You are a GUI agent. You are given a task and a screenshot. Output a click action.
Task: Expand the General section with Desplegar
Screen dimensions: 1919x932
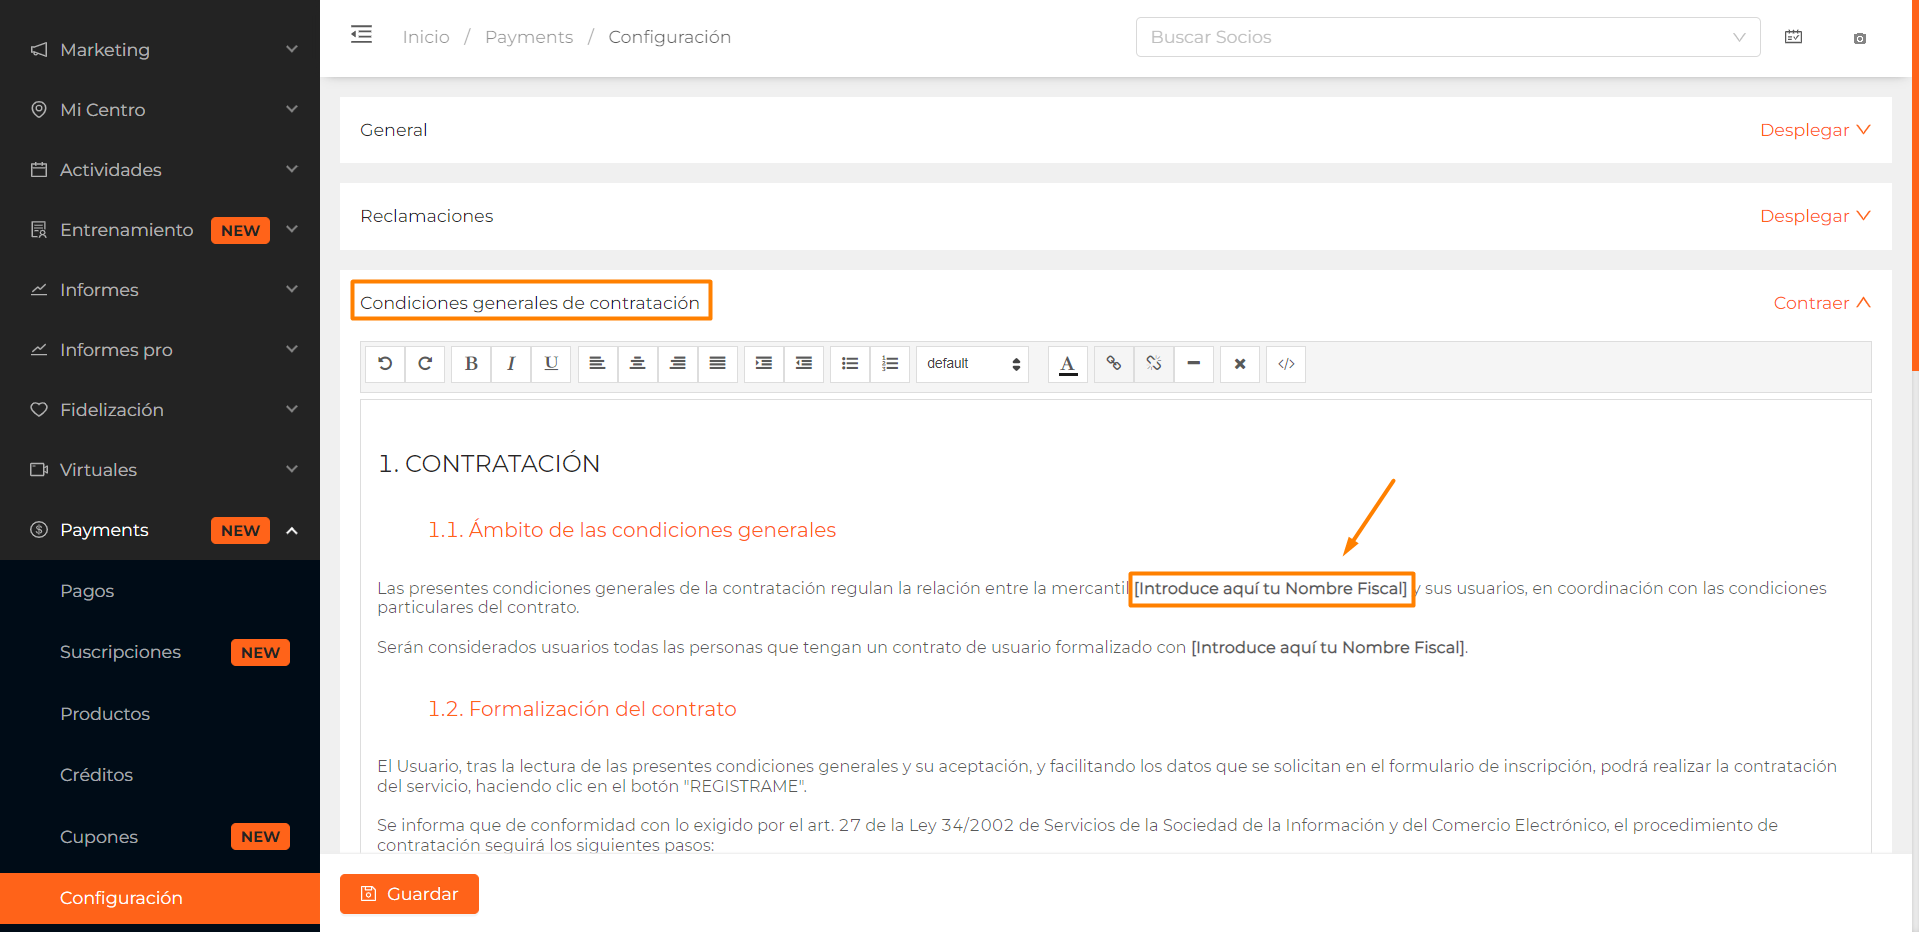click(1815, 130)
